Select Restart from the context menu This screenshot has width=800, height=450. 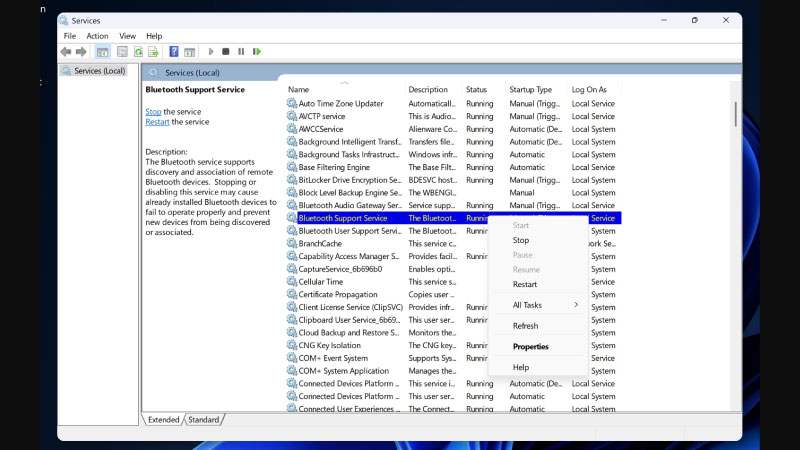(525, 284)
